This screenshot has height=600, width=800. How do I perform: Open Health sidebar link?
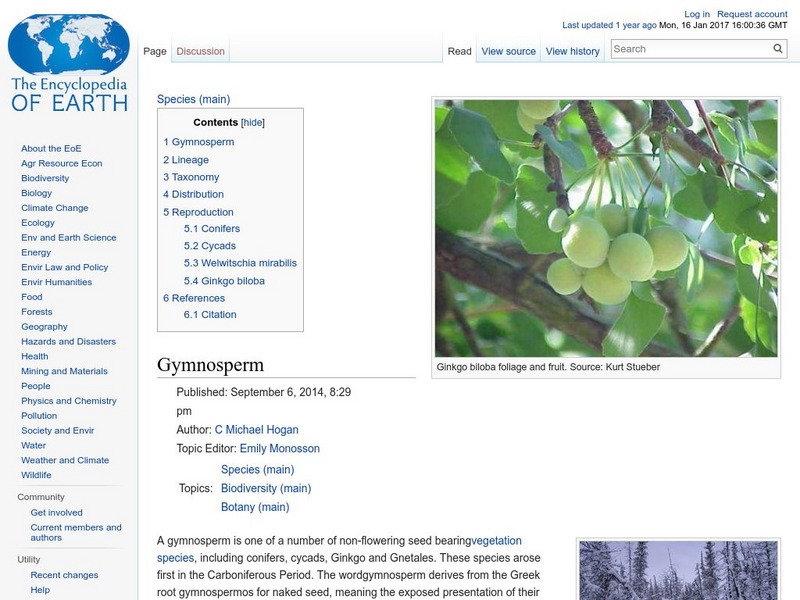pyautogui.click(x=35, y=356)
